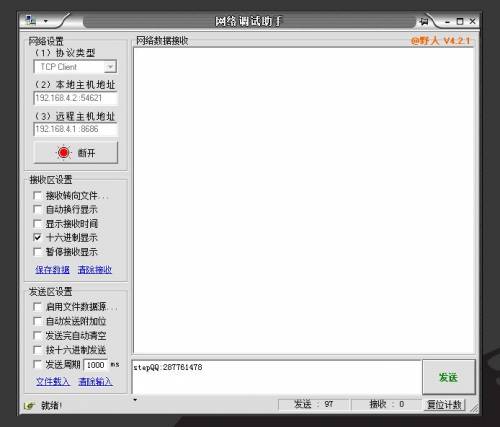Uncheck the 十六进制显示 checkbox
This screenshot has height=427, width=500.
37,237
